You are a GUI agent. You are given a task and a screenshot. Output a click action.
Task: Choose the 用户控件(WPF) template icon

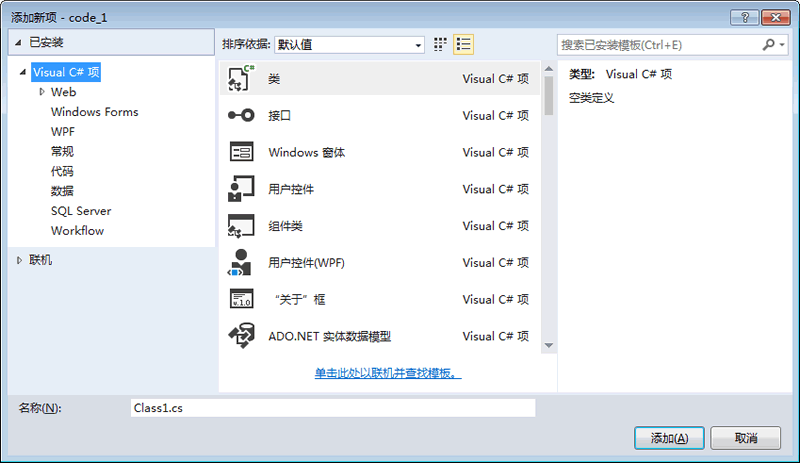pos(242,263)
